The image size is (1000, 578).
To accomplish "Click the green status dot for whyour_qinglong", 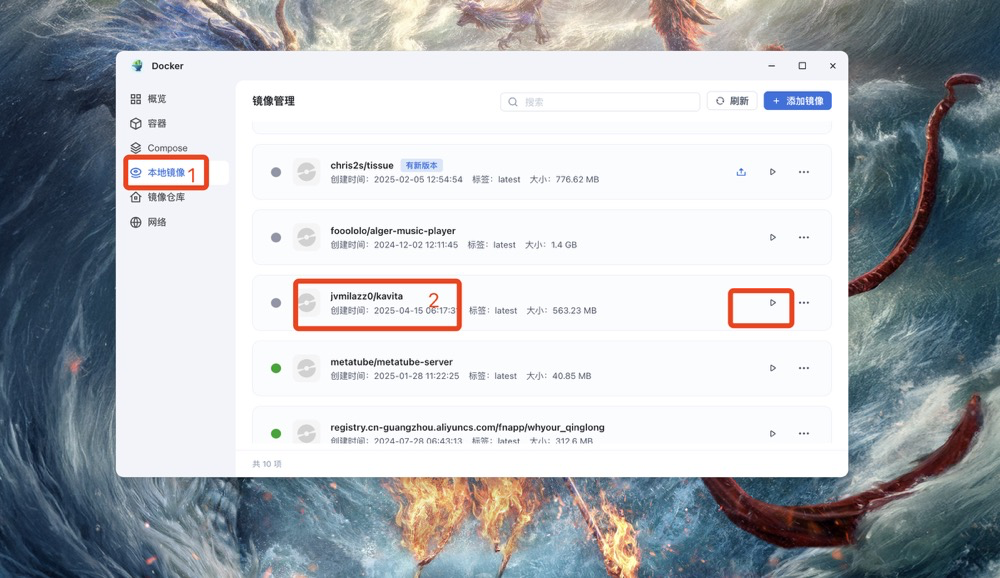I will pyautogui.click(x=276, y=434).
